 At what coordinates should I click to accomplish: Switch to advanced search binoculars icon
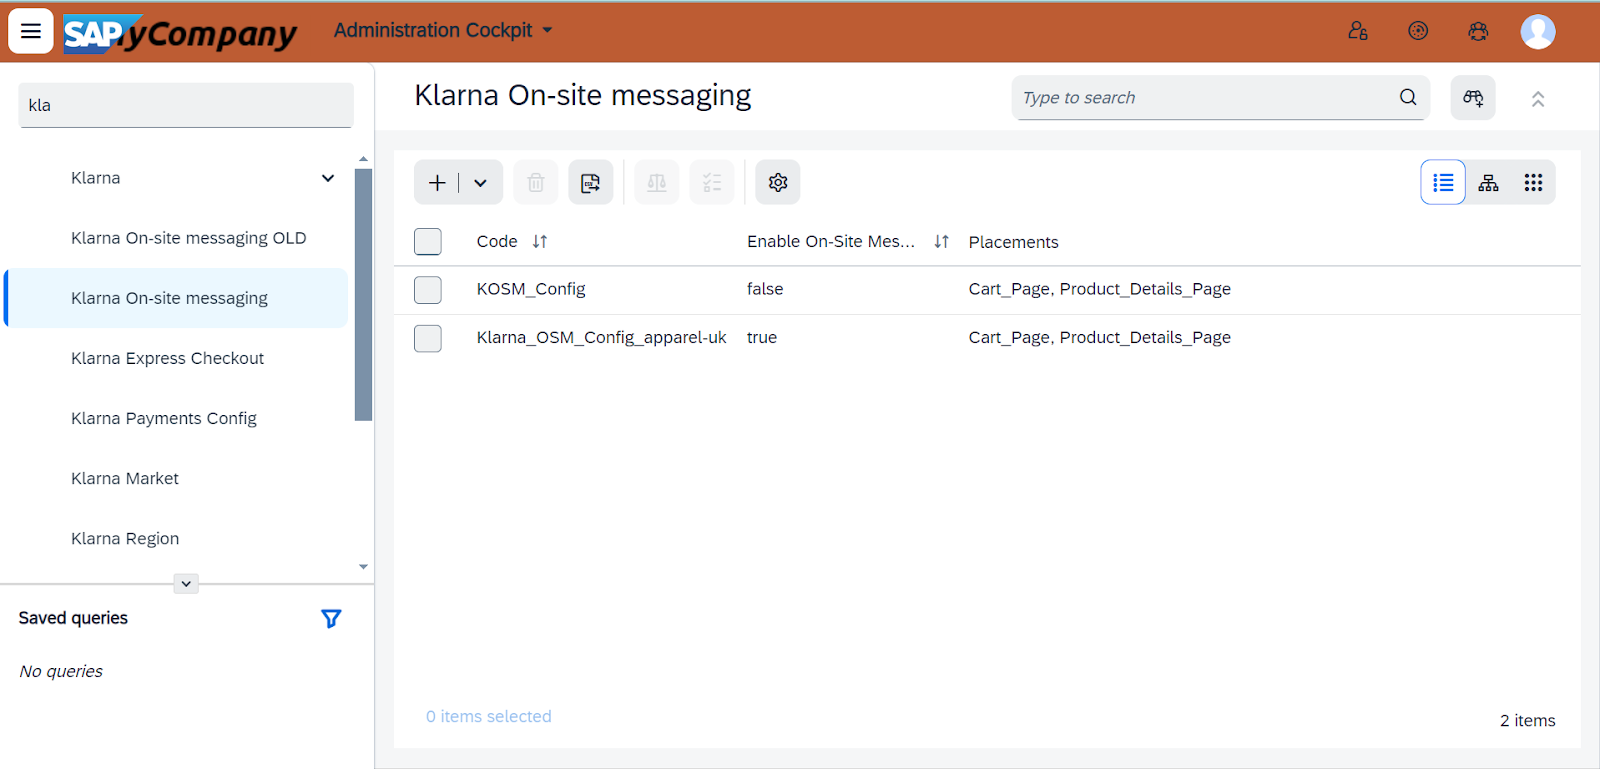click(1473, 98)
